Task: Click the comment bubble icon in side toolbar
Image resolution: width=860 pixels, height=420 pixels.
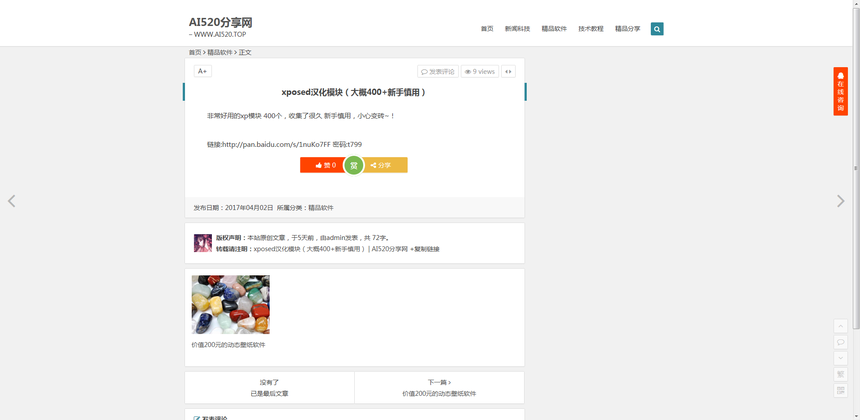Action: coord(840,342)
